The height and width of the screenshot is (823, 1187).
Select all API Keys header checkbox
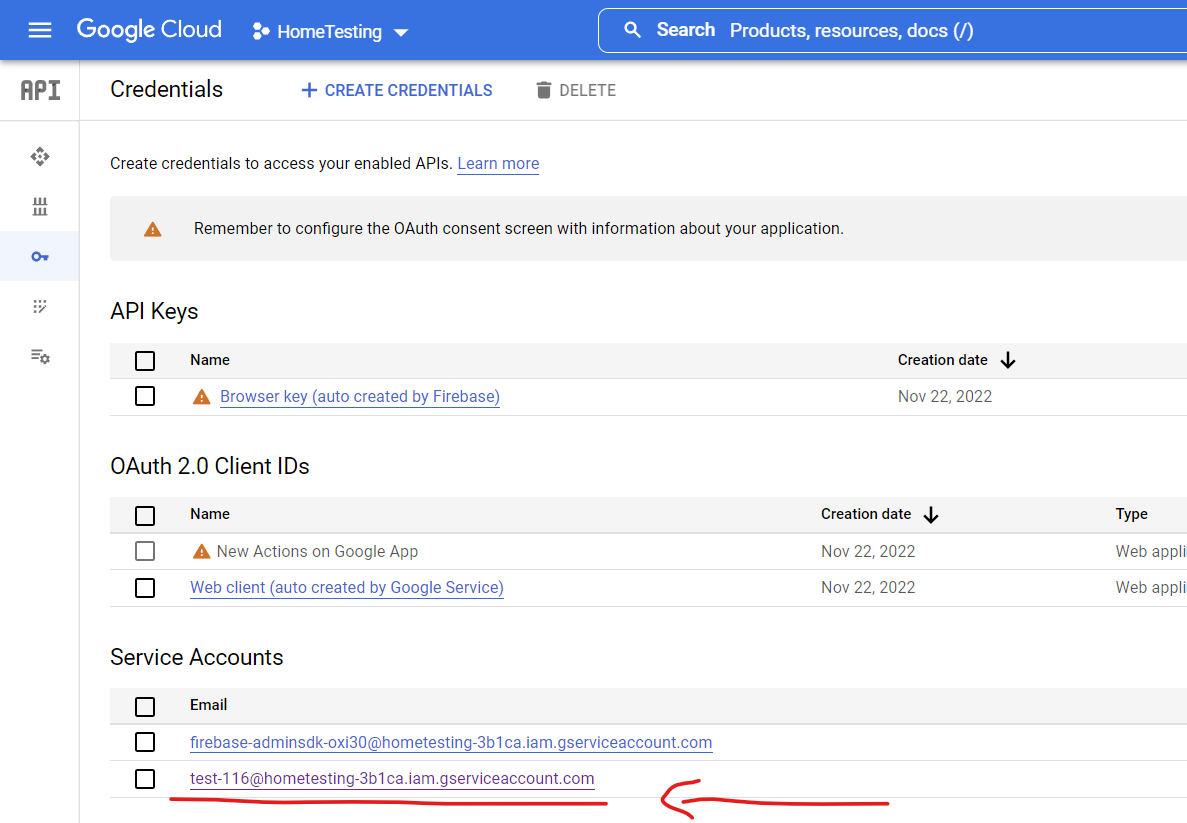click(x=145, y=360)
